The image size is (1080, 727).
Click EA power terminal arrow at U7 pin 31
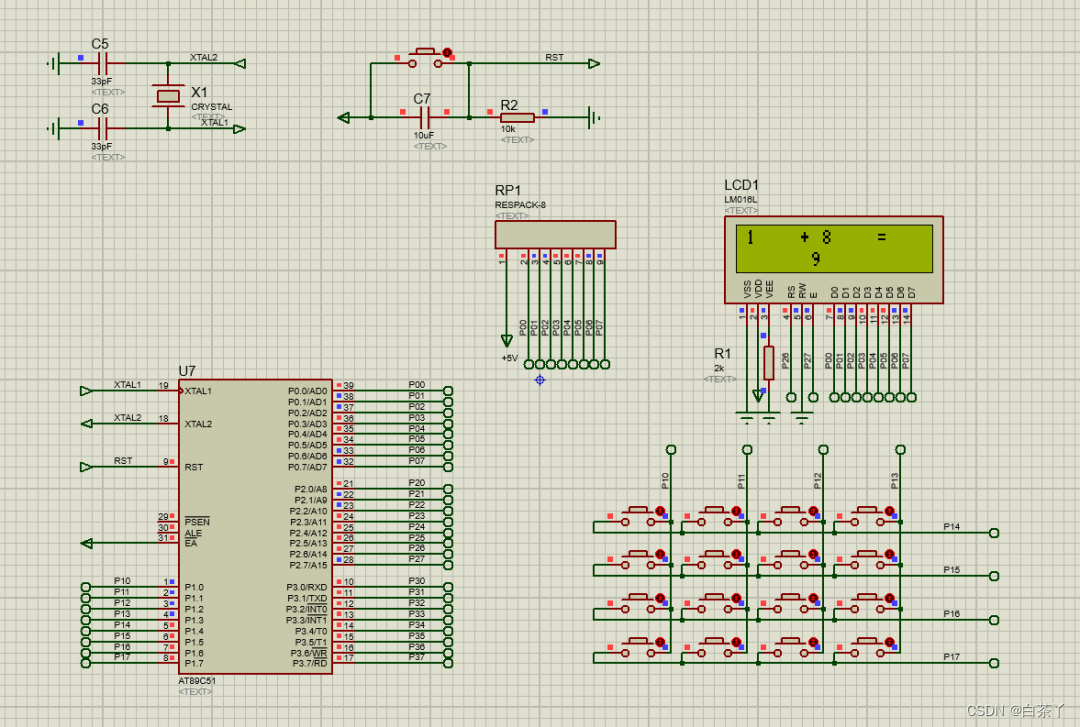click(87, 543)
